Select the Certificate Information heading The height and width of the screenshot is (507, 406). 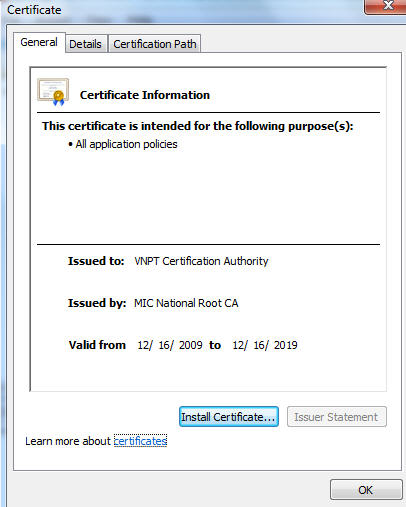tap(145, 95)
